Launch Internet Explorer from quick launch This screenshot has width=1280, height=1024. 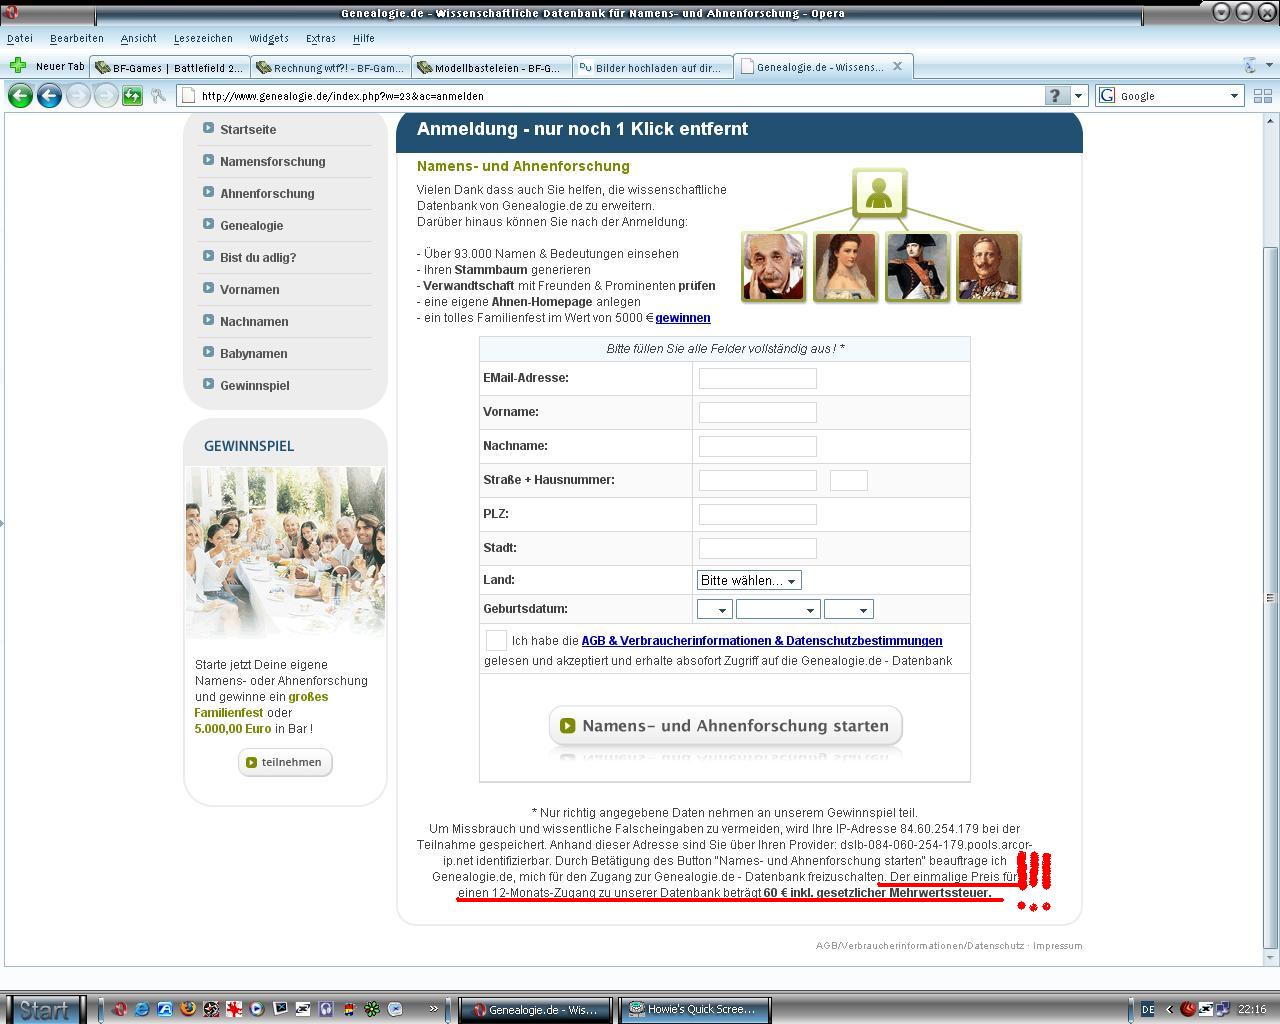142,1009
